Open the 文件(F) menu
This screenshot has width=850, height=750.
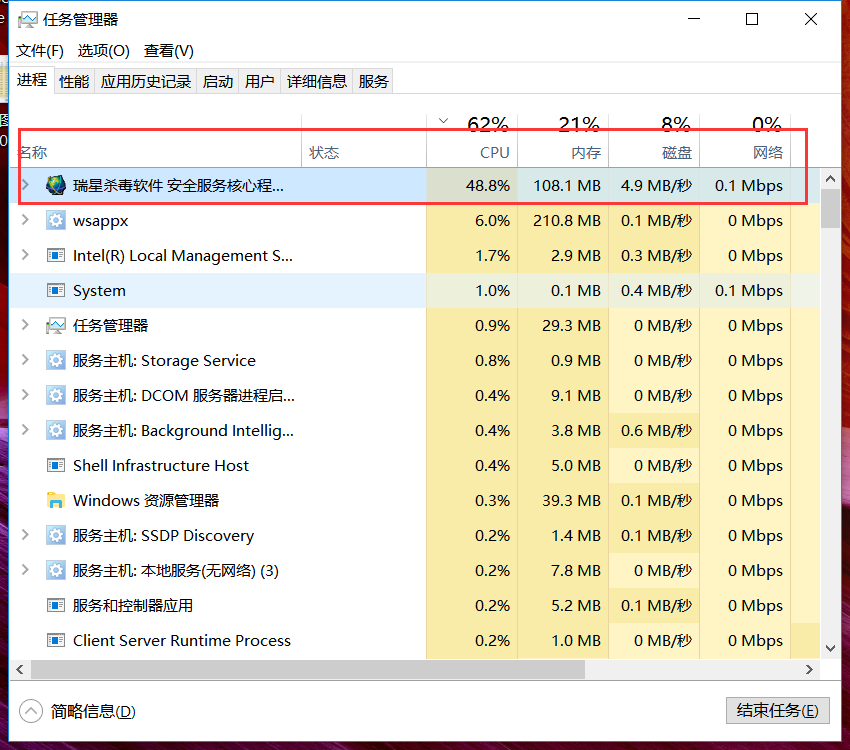coord(40,51)
